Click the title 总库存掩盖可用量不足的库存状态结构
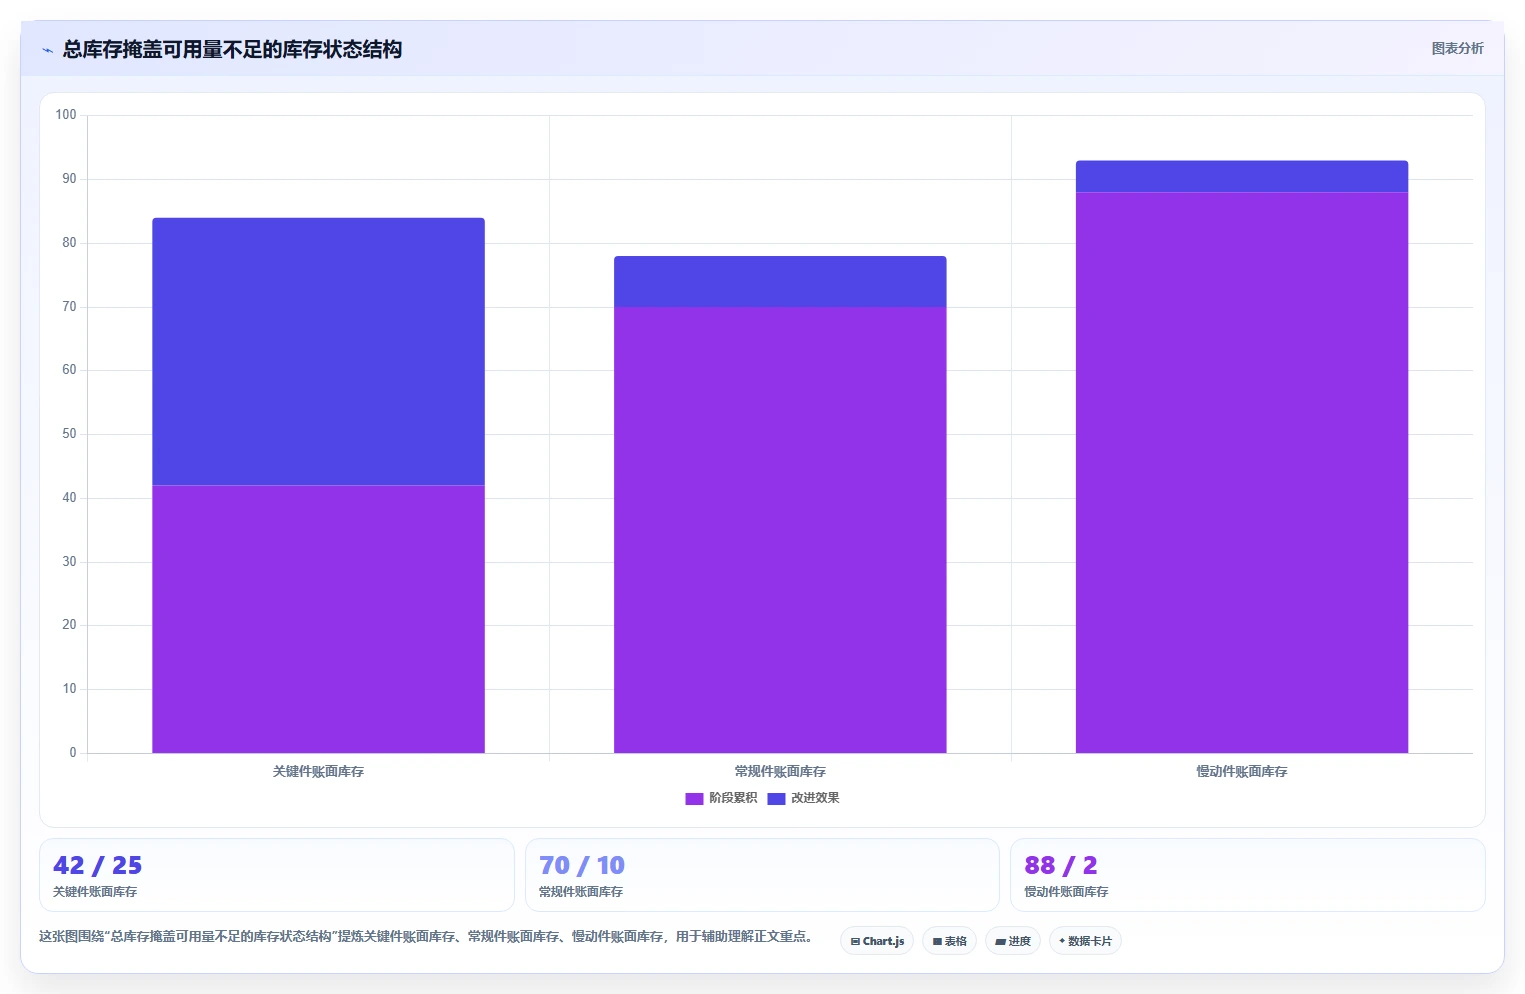Screen dimensions: 1525x994 coord(232,49)
